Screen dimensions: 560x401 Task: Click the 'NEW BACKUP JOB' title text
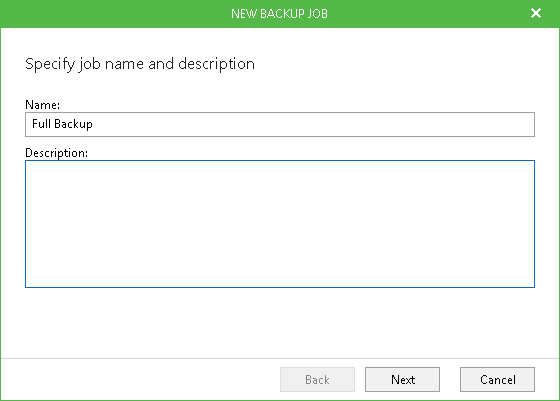[279, 14]
